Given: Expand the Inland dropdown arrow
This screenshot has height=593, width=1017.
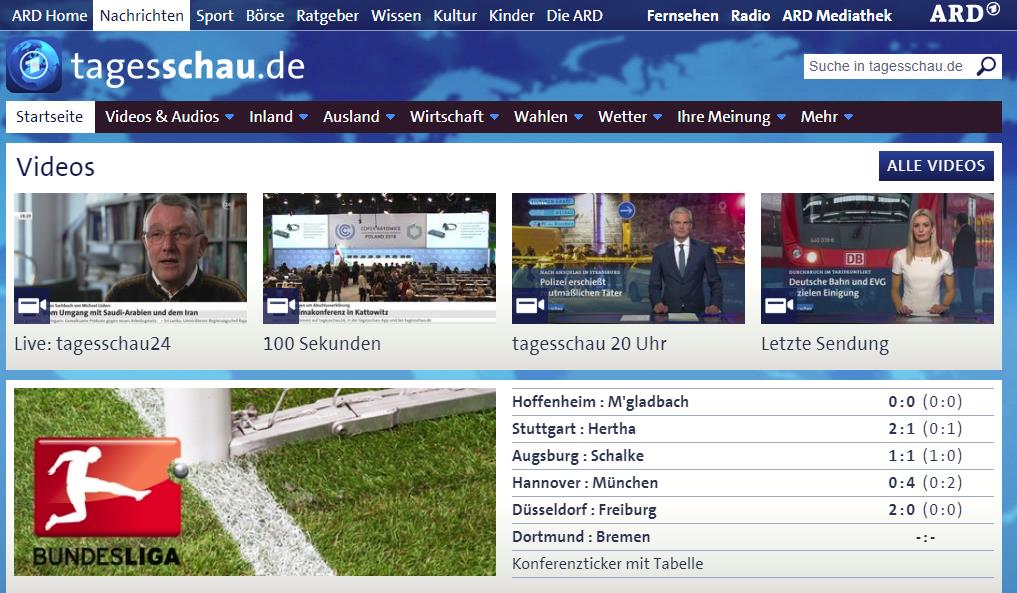Looking at the screenshot, I should (x=303, y=117).
